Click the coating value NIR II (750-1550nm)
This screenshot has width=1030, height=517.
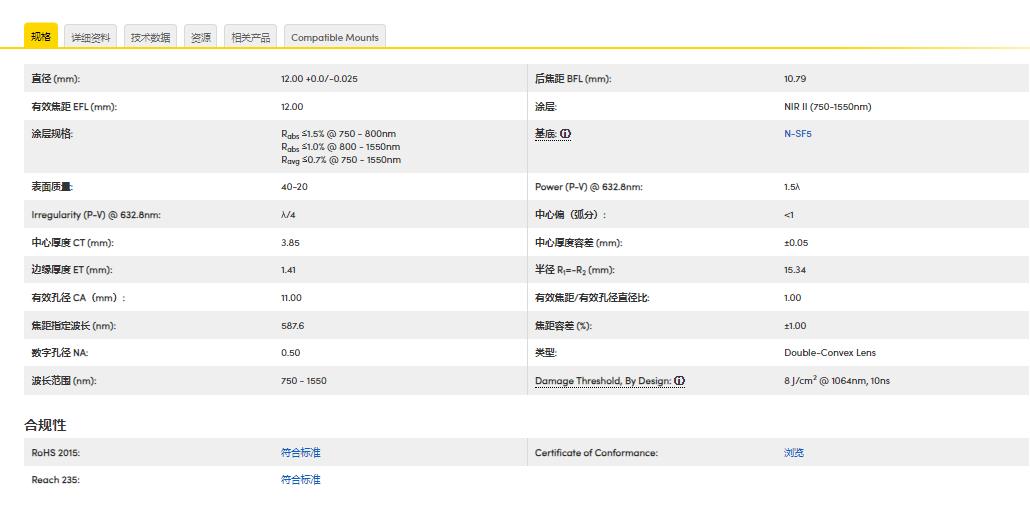[828, 106]
